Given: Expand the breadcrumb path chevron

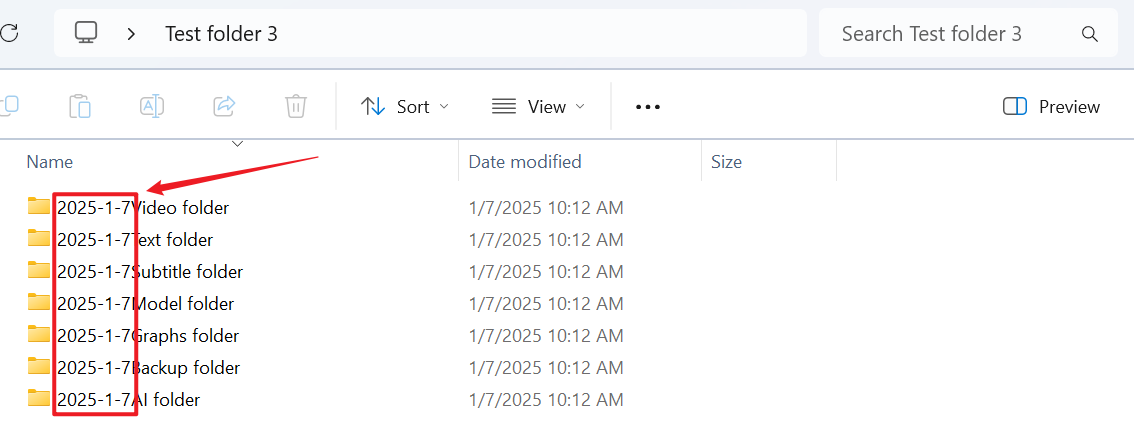Looking at the screenshot, I should click(132, 34).
